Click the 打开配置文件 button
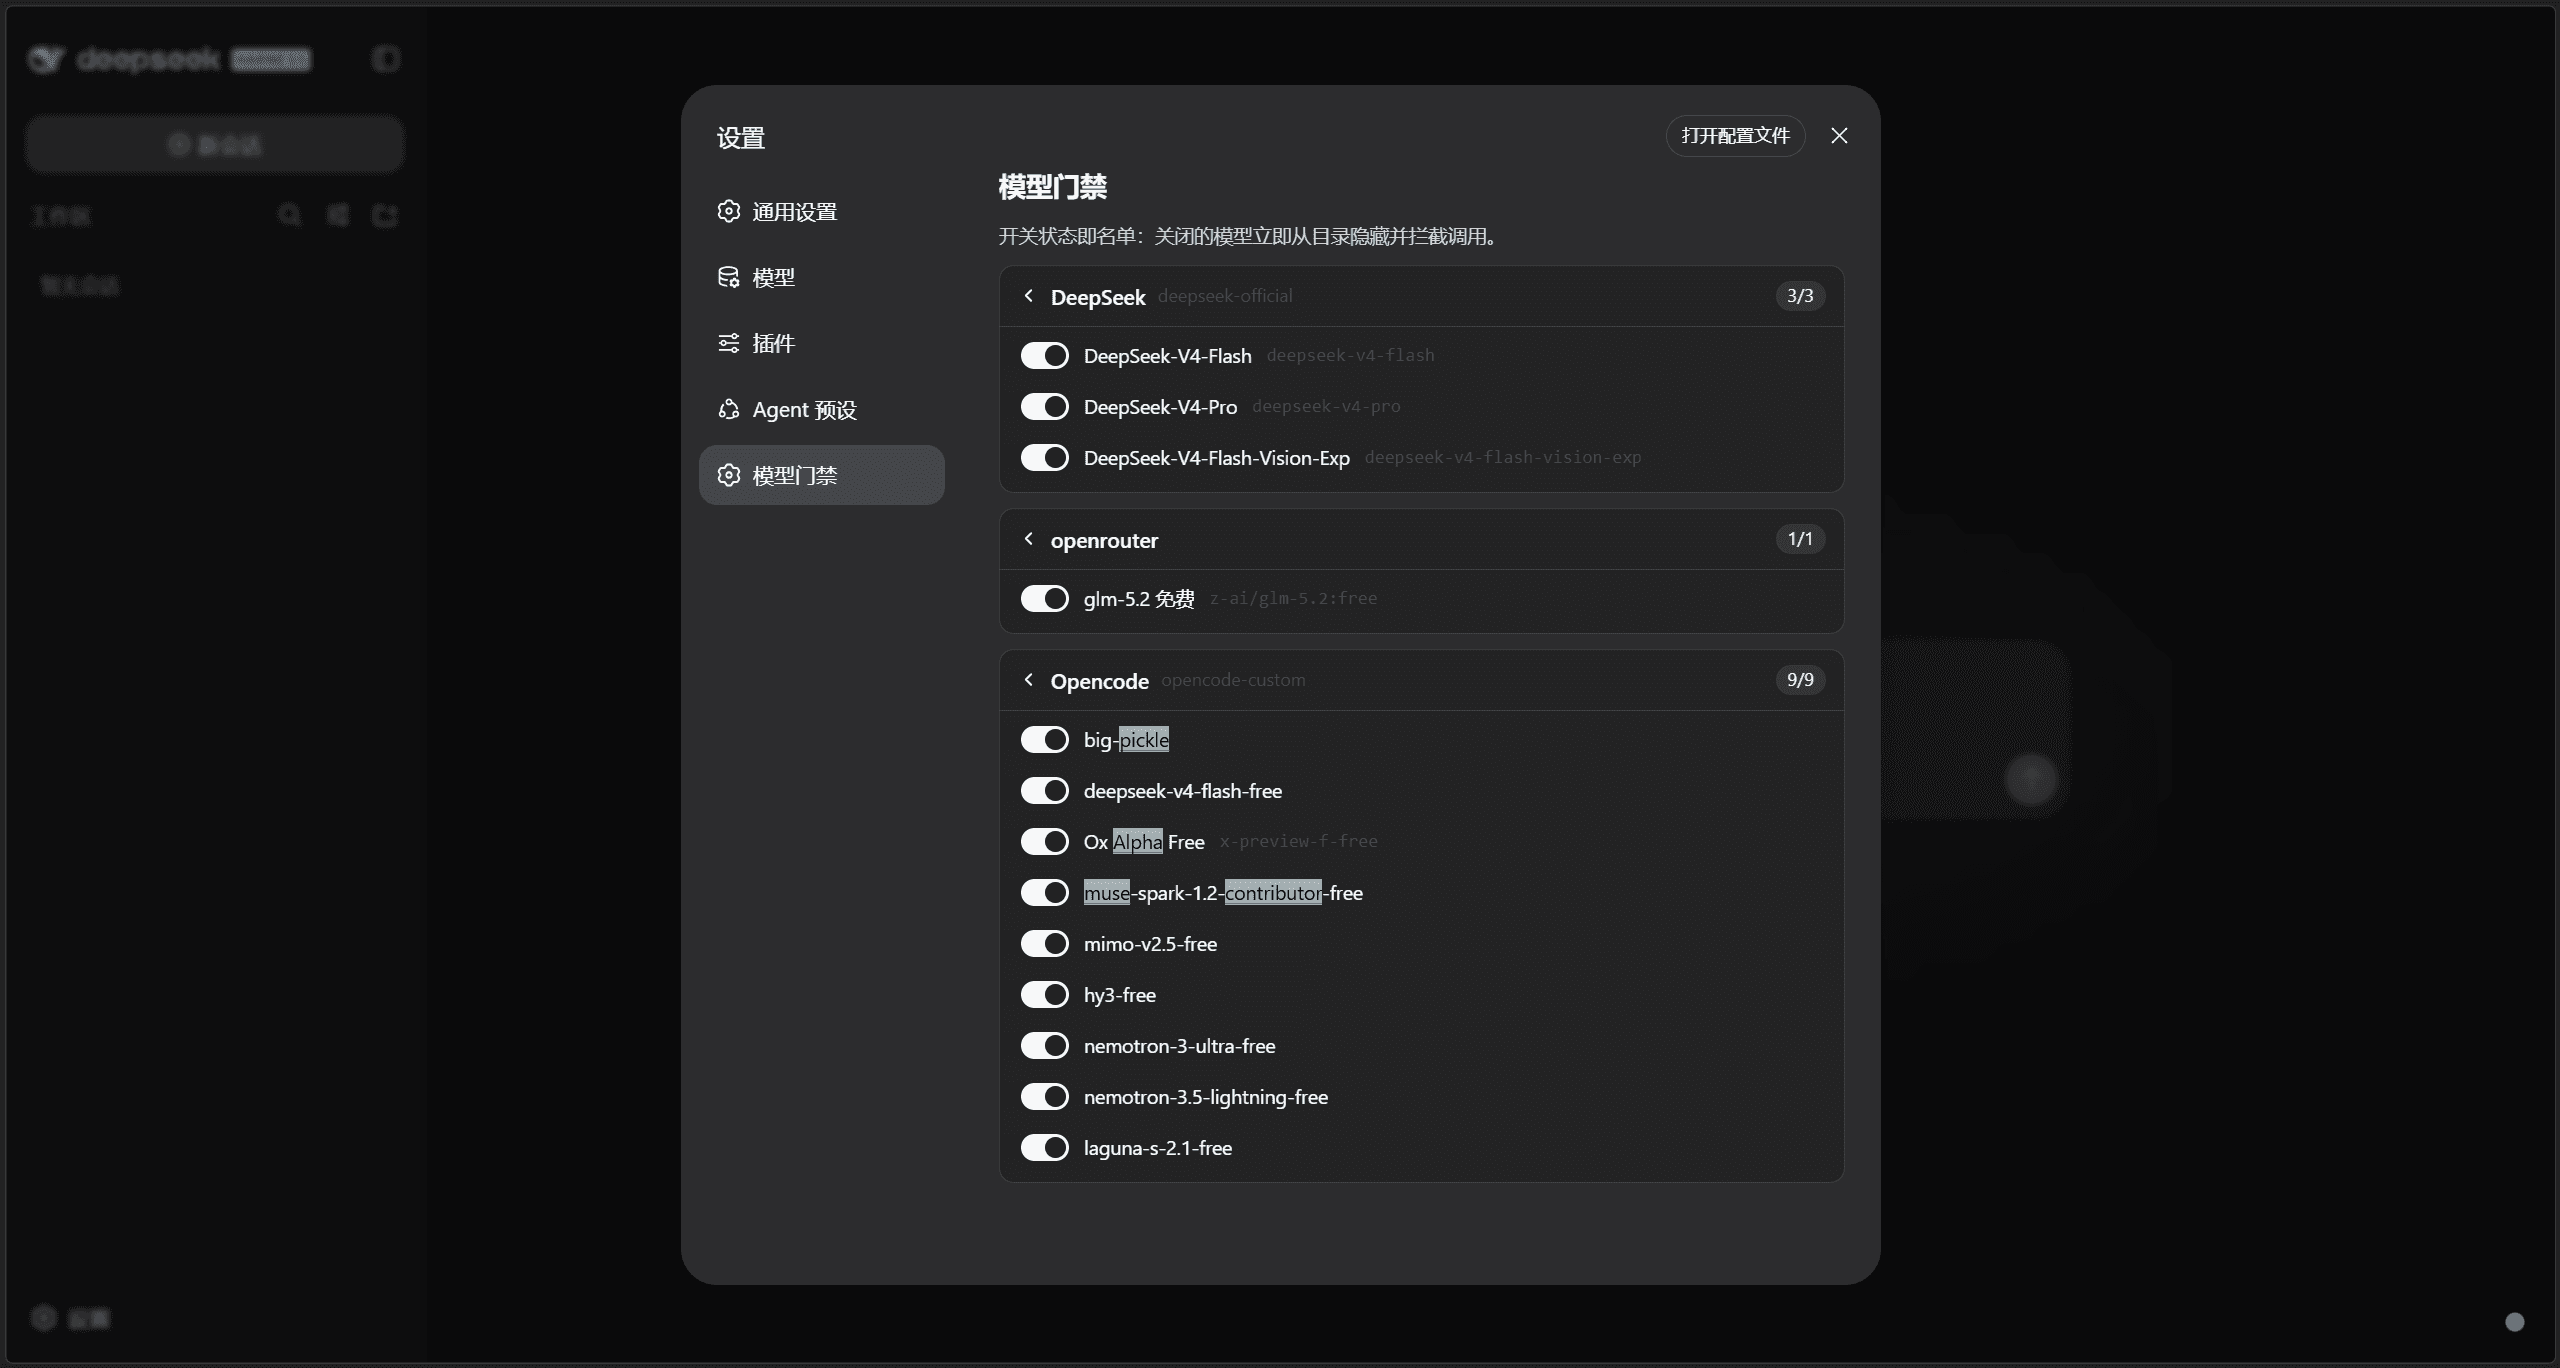The image size is (2560, 1368). point(1735,136)
